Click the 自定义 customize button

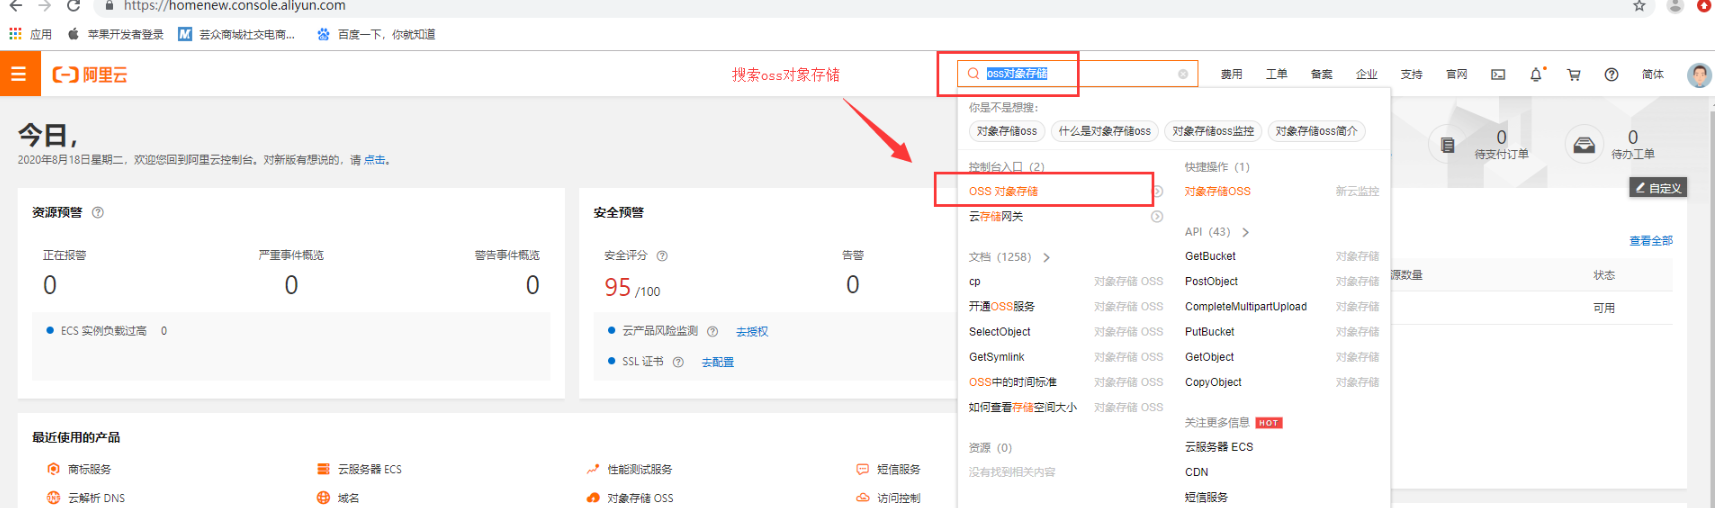(1658, 188)
